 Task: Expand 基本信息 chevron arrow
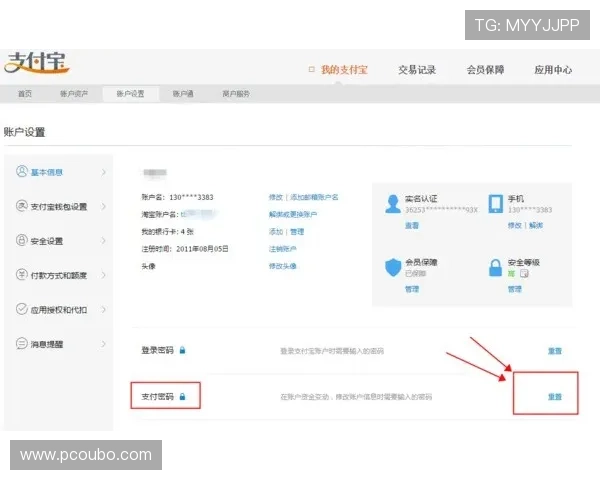click(x=103, y=172)
